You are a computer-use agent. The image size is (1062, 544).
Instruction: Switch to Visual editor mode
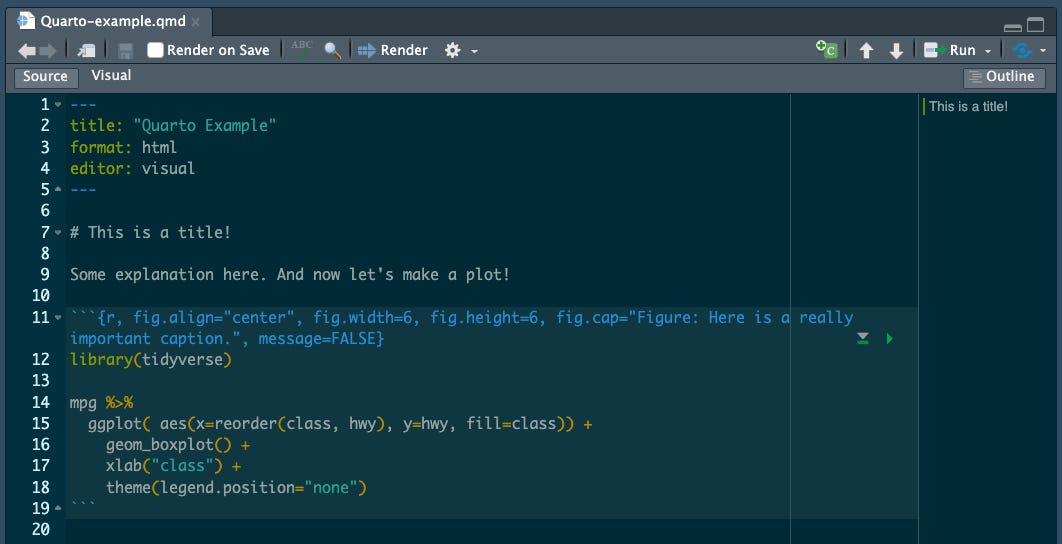click(111, 76)
